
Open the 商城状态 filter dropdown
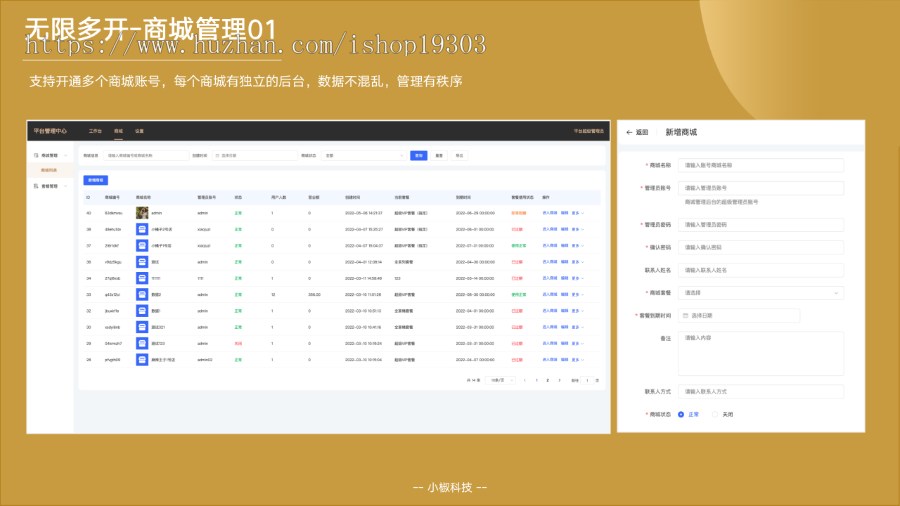point(364,155)
